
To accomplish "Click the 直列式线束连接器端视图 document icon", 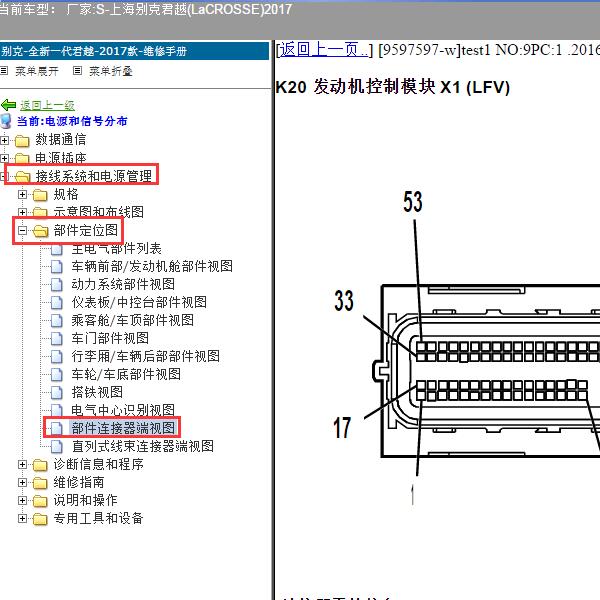I will (57, 446).
